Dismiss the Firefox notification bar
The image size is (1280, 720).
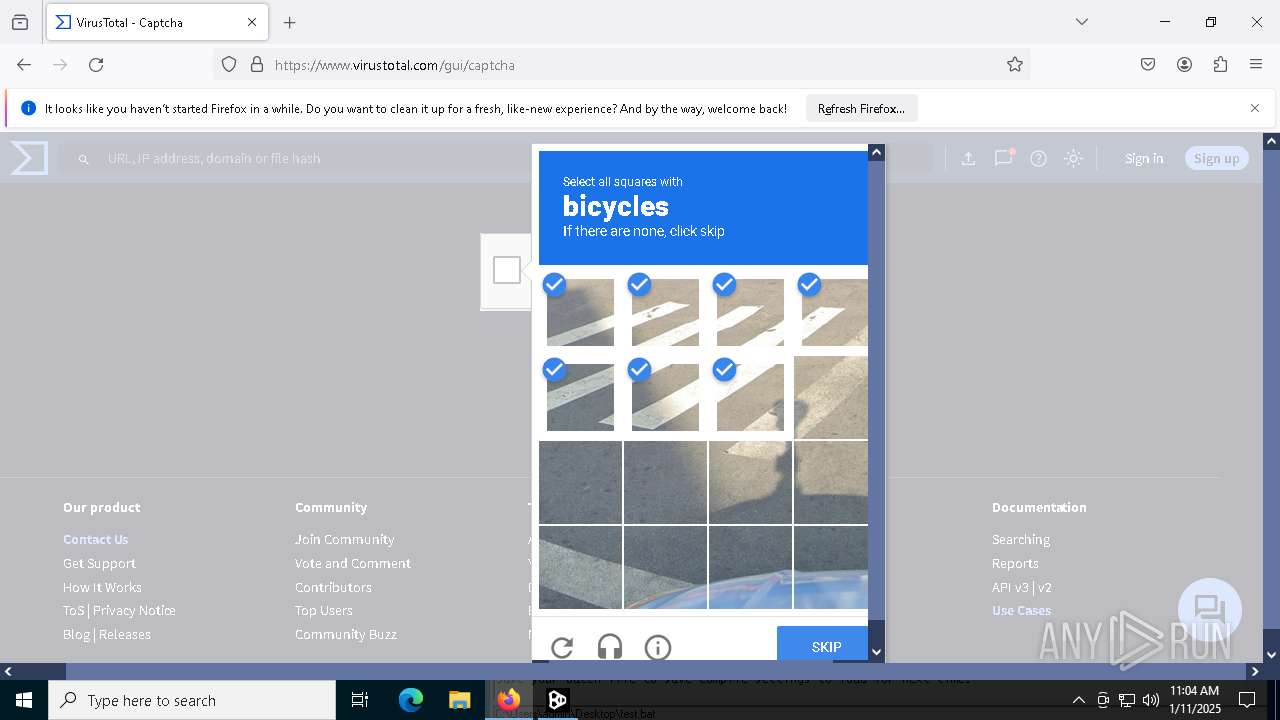[x=1255, y=108]
